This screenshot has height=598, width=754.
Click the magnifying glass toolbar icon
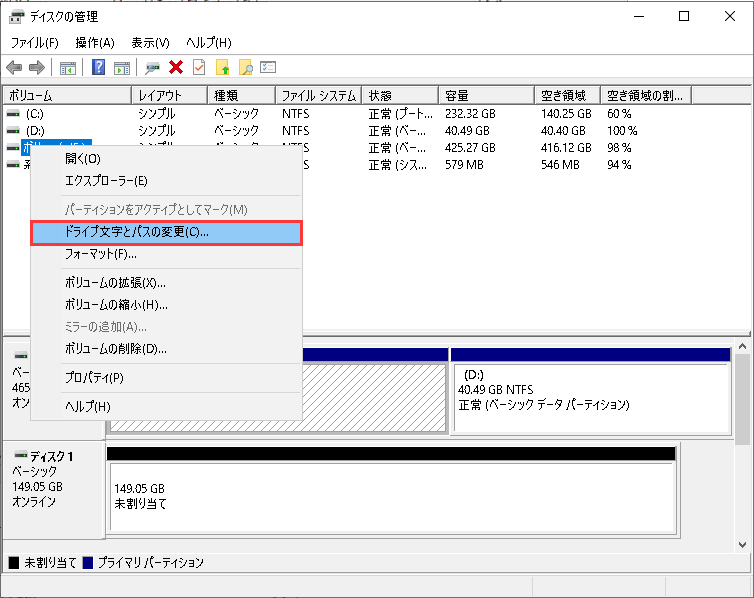click(245, 68)
